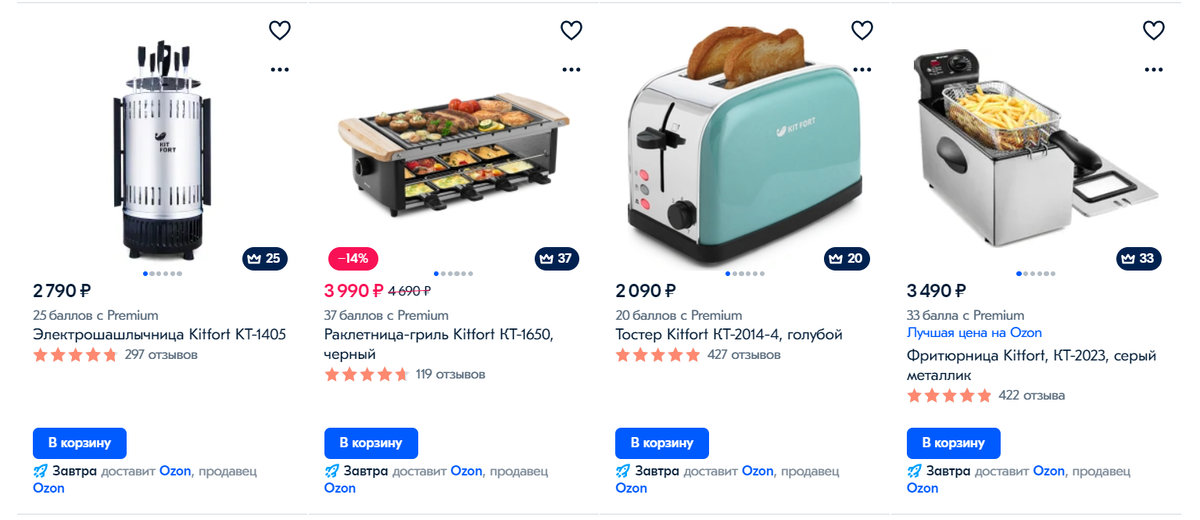This screenshot has height=520, width=1200.
Task: Click the В корзину button under the deep fryer
Action: [x=953, y=443]
